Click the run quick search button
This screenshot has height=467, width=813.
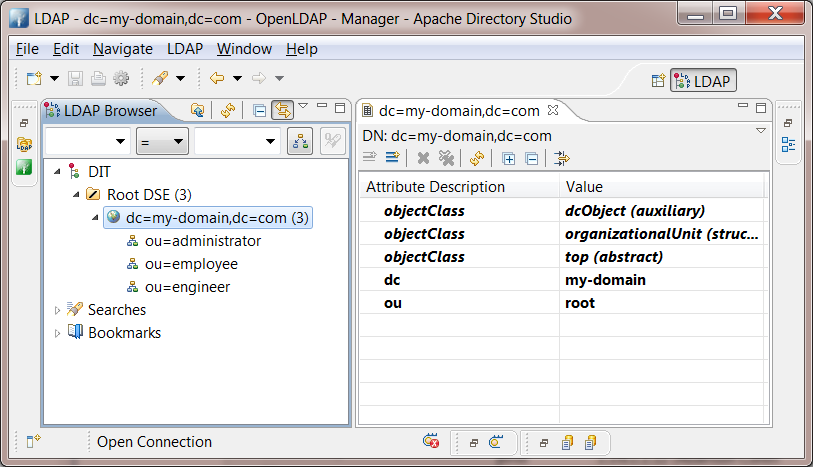click(332, 141)
